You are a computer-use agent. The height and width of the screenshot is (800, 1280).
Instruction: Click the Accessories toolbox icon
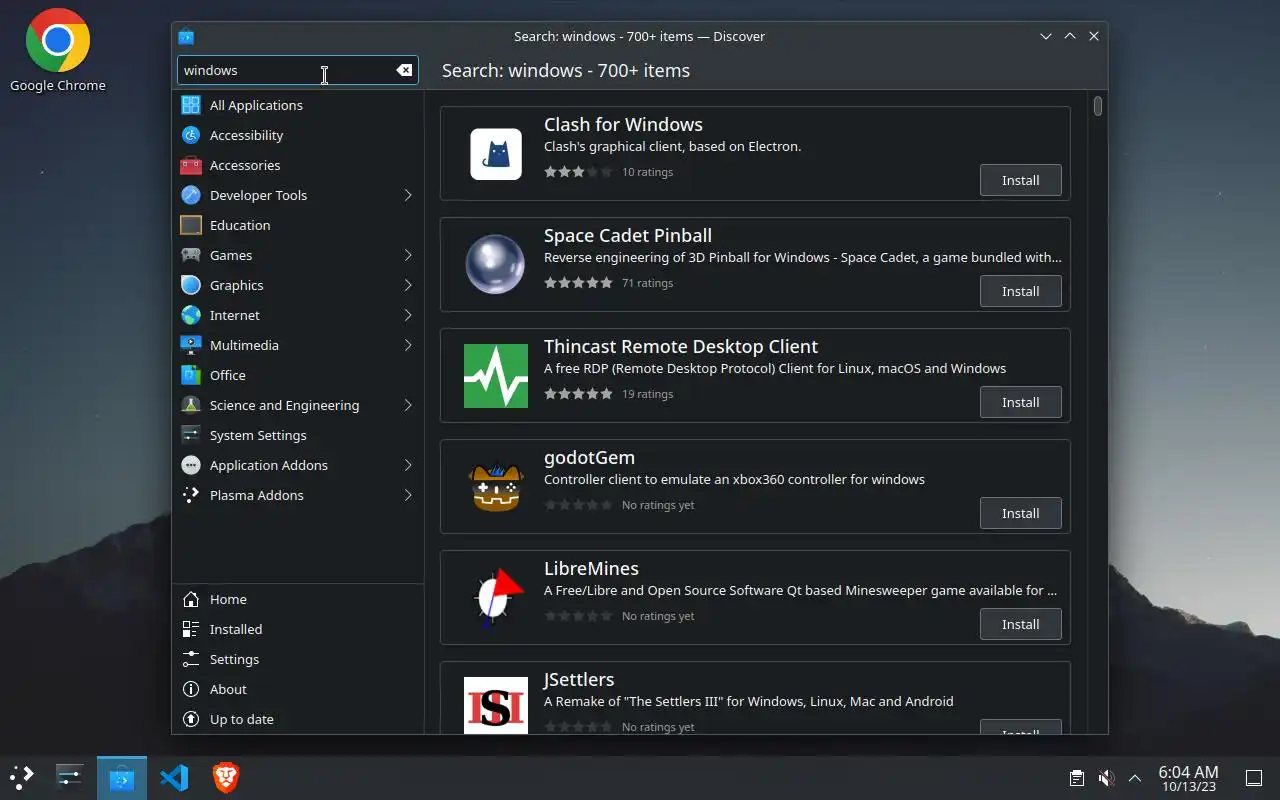pyautogui.click(x=191, y=165)
